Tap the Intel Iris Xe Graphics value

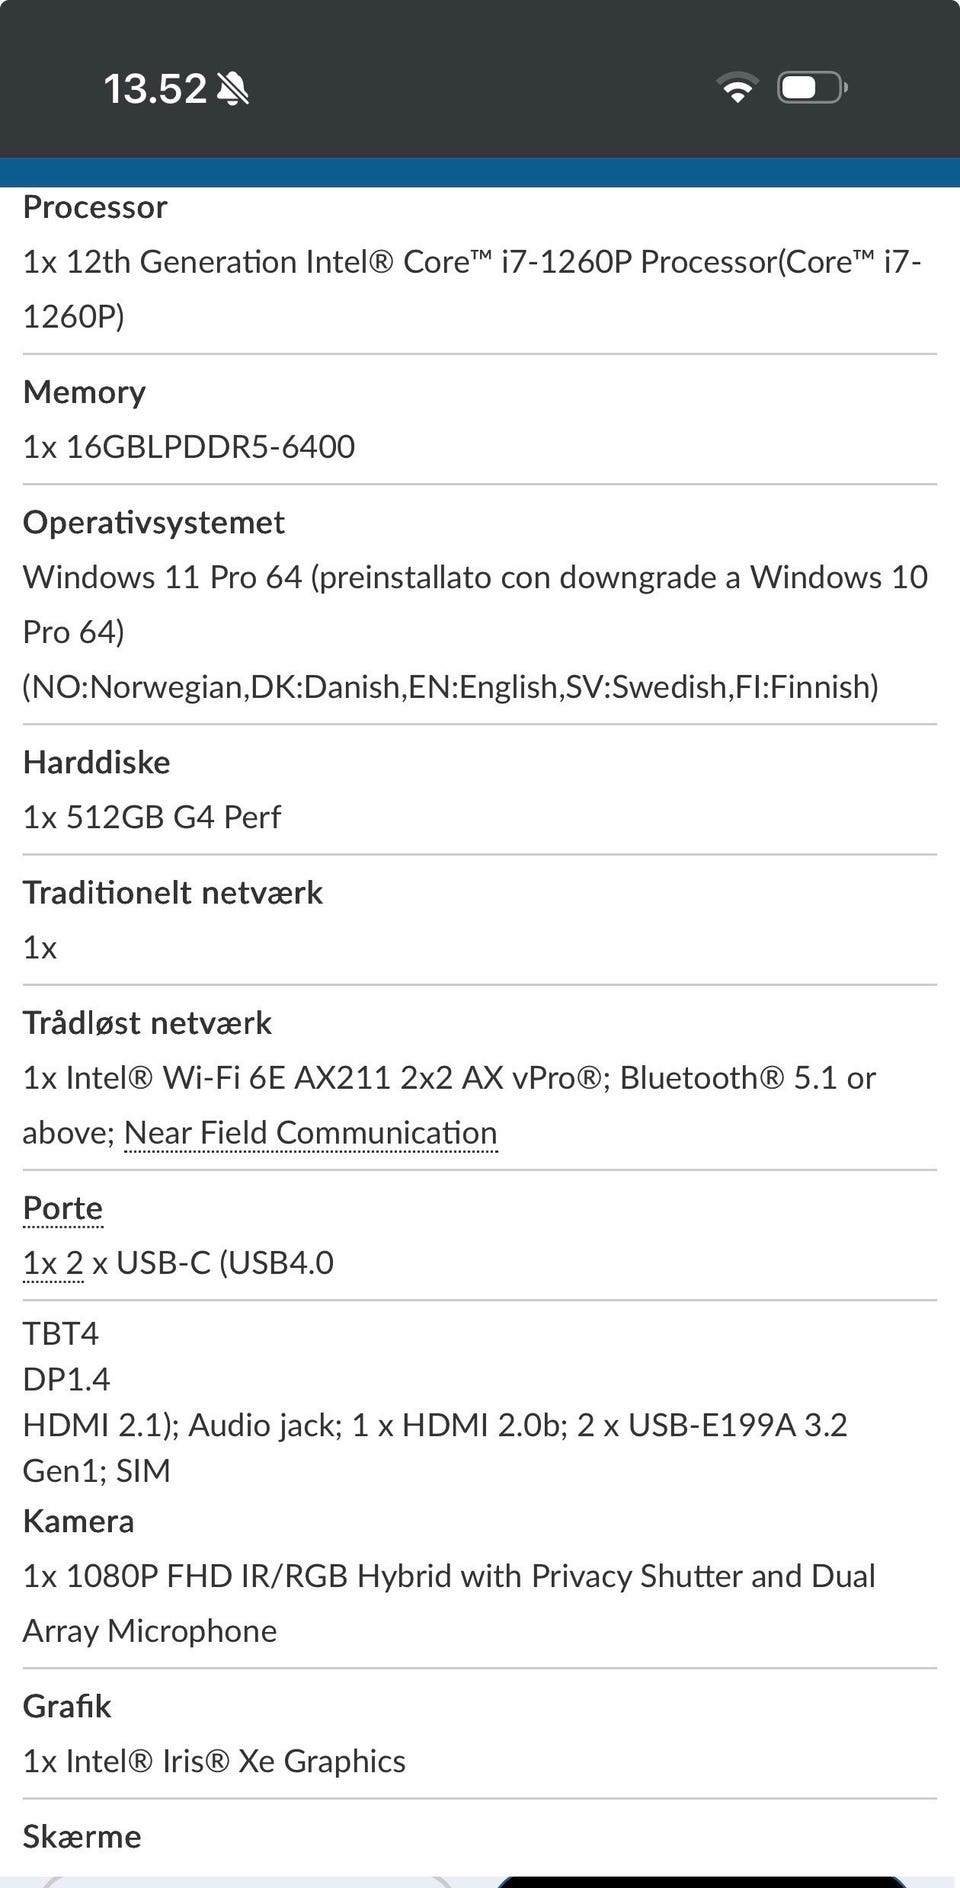[214, 1761]
